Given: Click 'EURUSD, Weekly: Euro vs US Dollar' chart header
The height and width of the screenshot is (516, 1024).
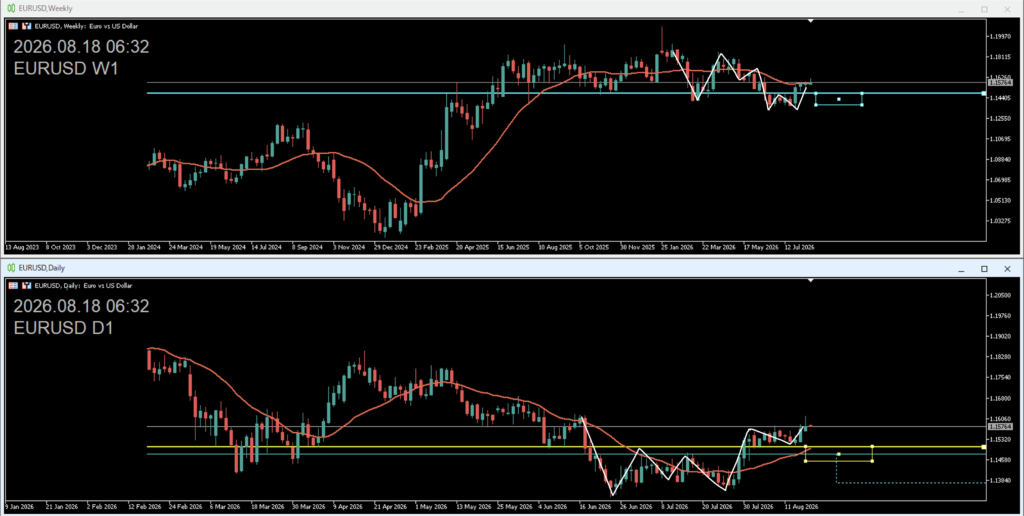Looking at the screenshot, I should [86, 26].
